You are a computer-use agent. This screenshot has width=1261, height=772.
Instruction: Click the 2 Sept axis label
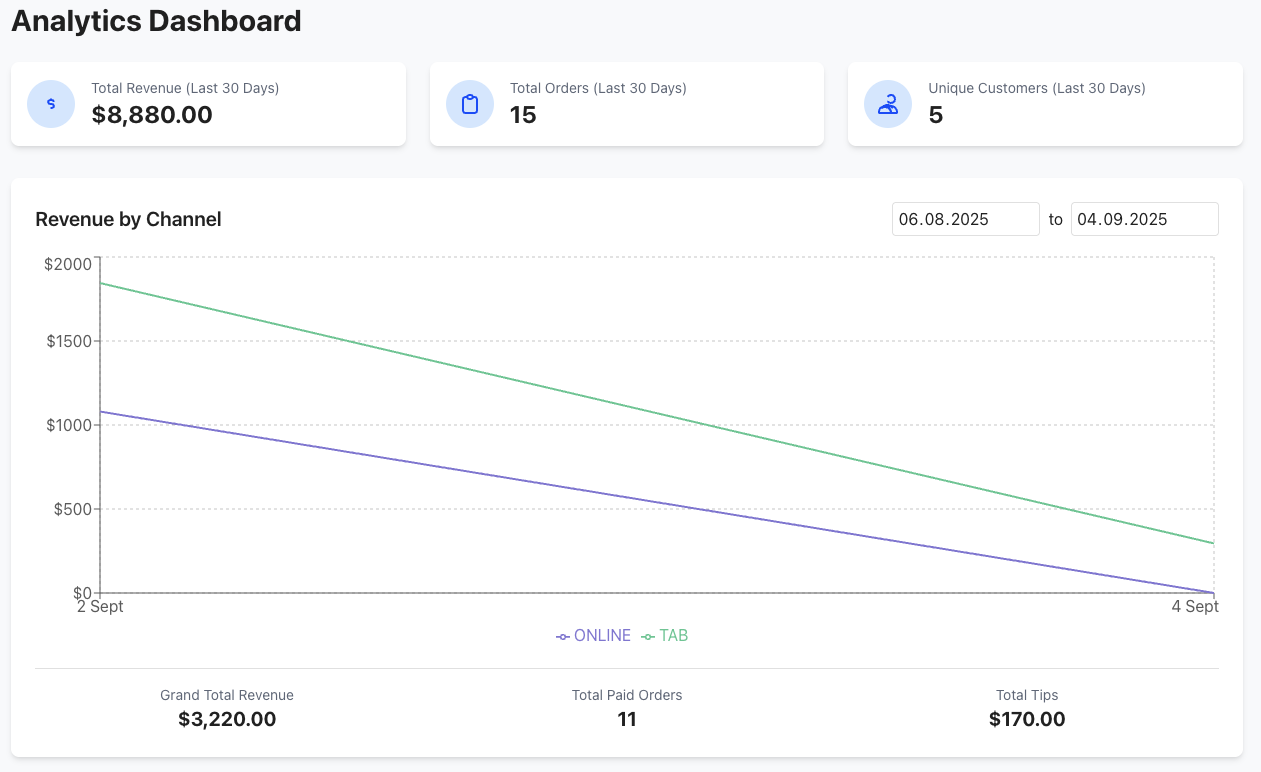100,607
